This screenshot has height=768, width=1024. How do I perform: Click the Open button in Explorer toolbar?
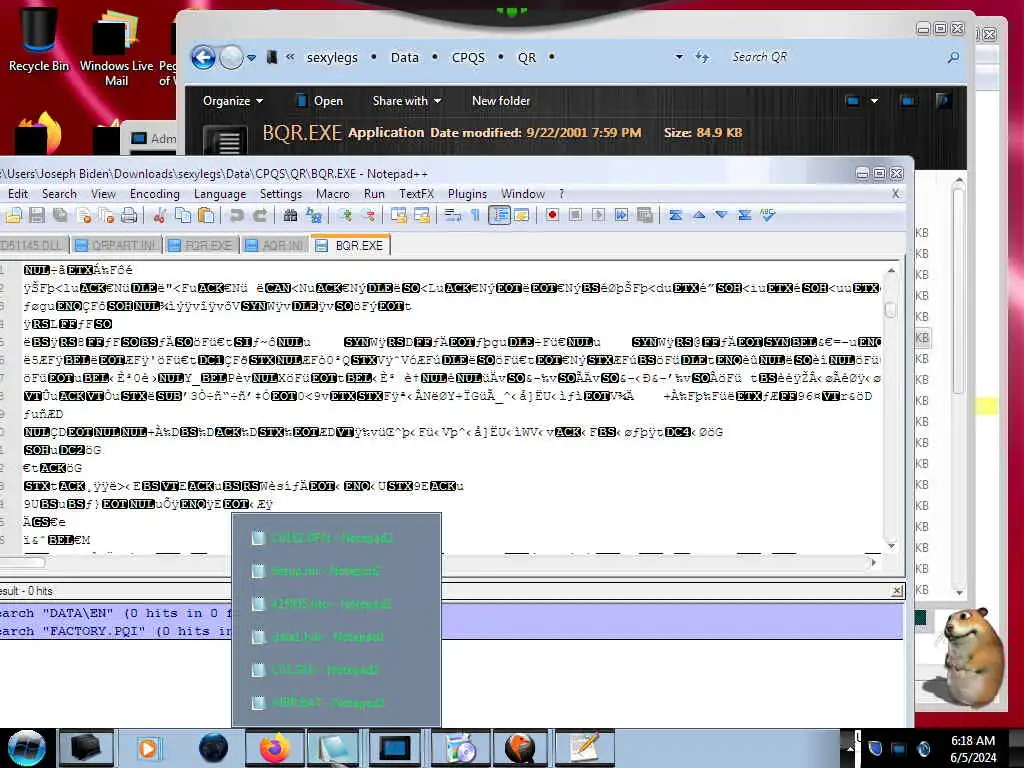pos(319,101)
